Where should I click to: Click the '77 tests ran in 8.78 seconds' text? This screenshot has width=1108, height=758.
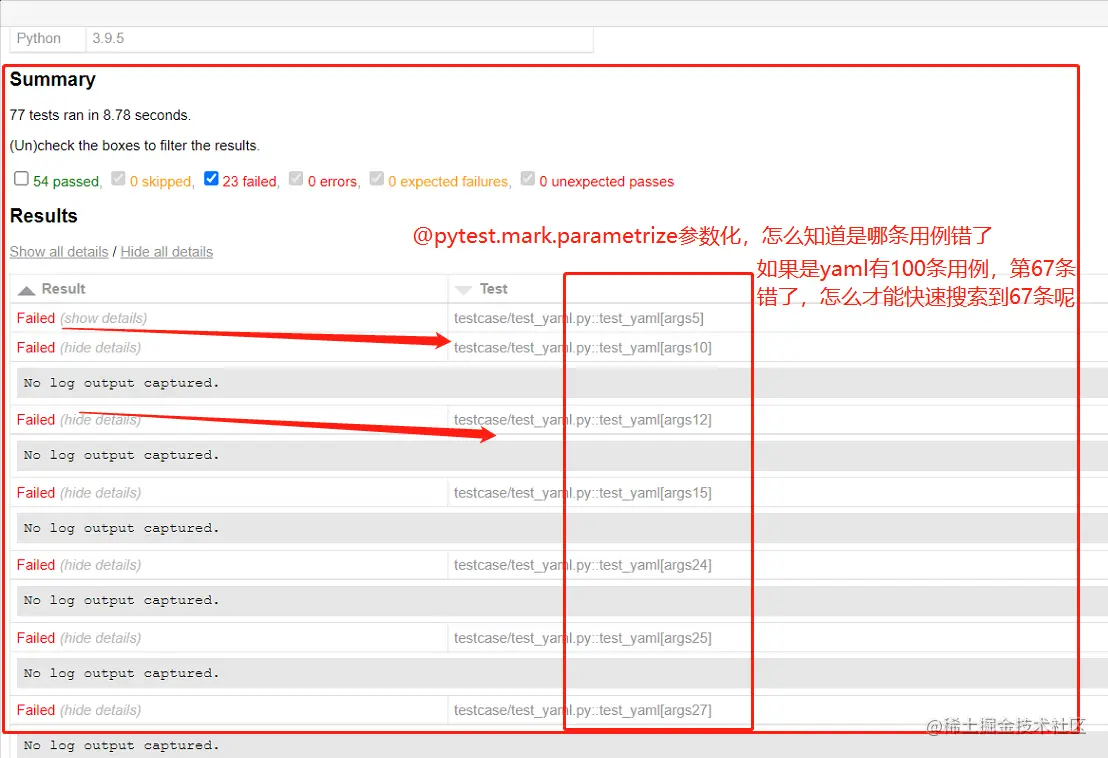coord(100,114)
